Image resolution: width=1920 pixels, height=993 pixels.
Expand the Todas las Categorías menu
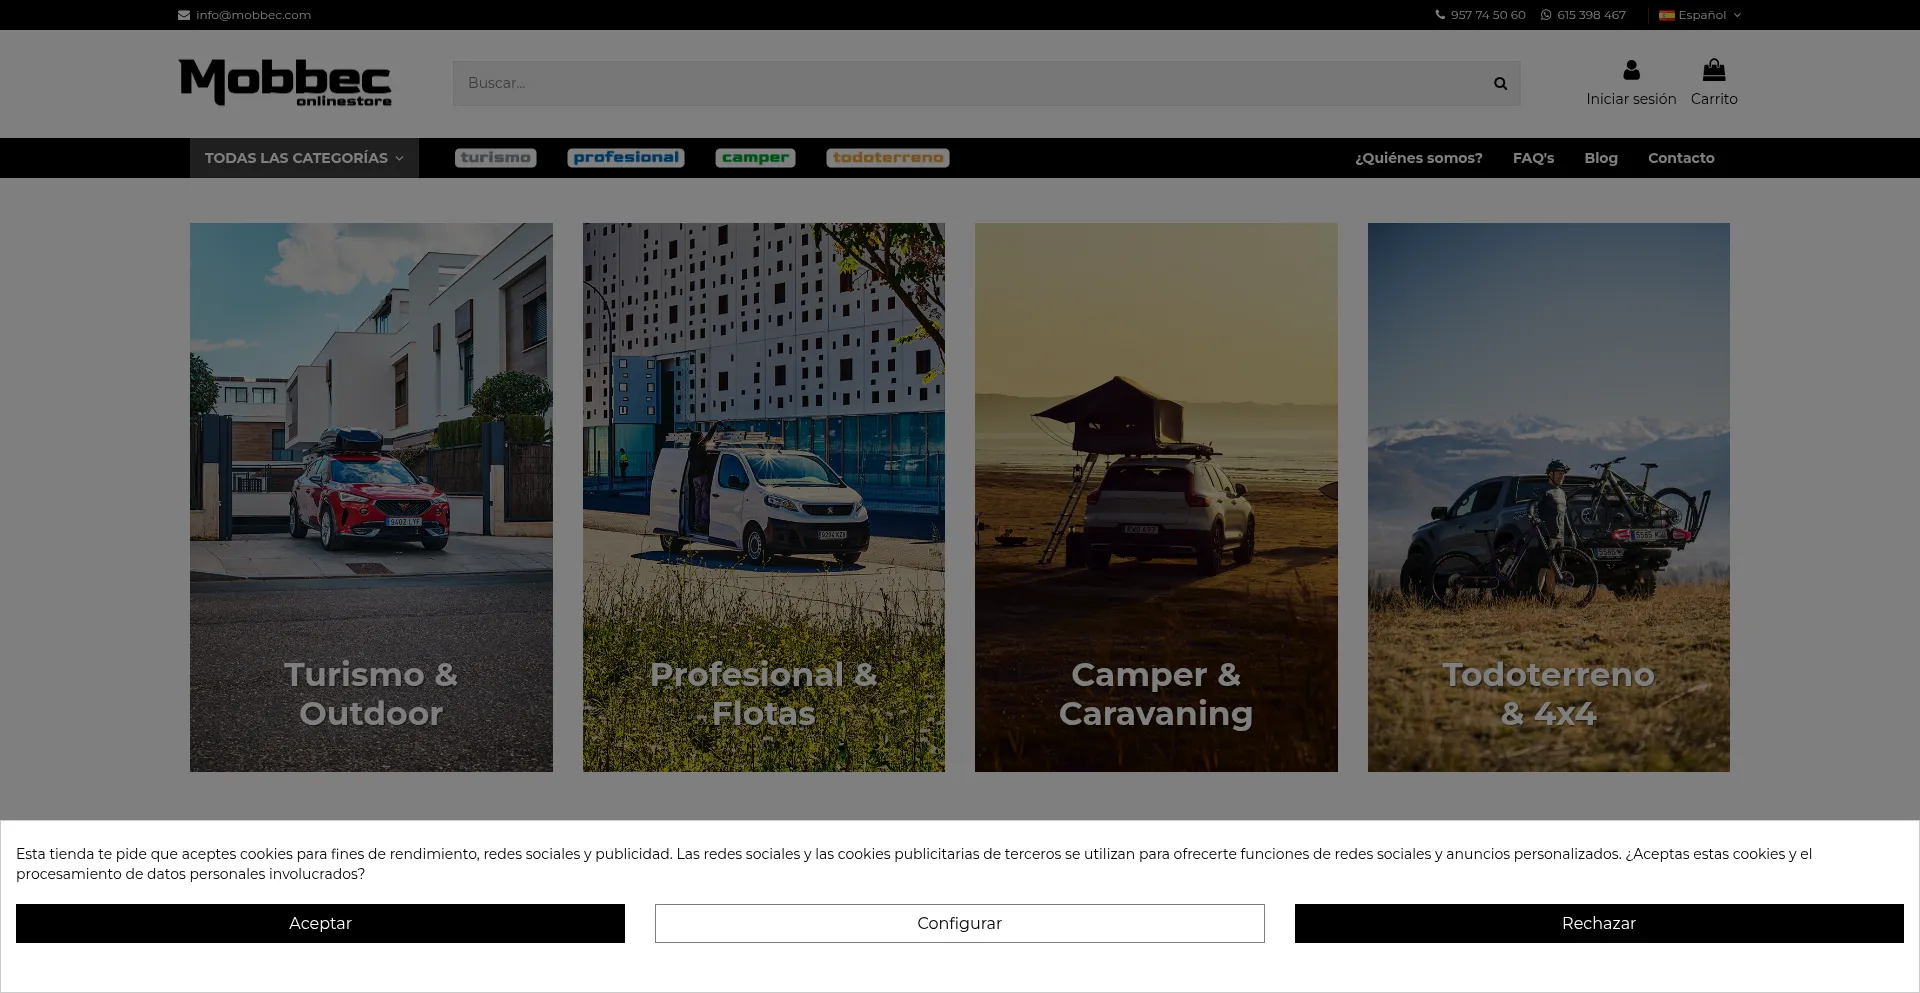[x=304, y=158]
